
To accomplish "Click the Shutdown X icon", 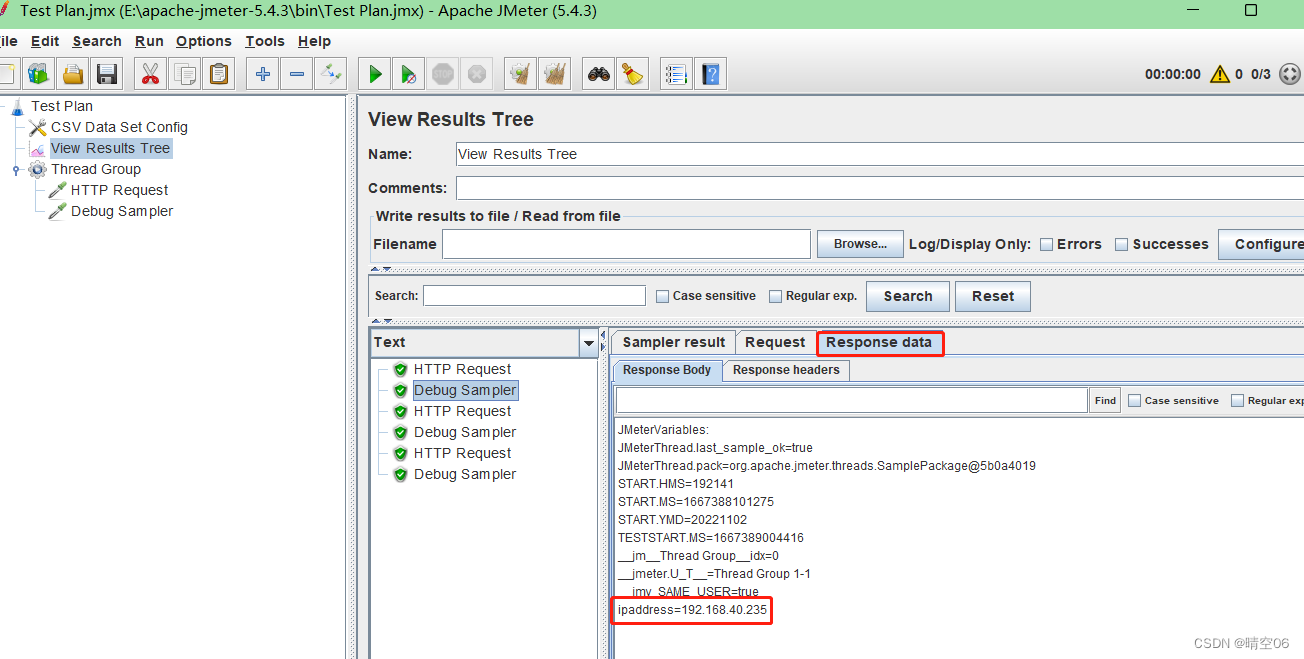I will click(477, 74).
